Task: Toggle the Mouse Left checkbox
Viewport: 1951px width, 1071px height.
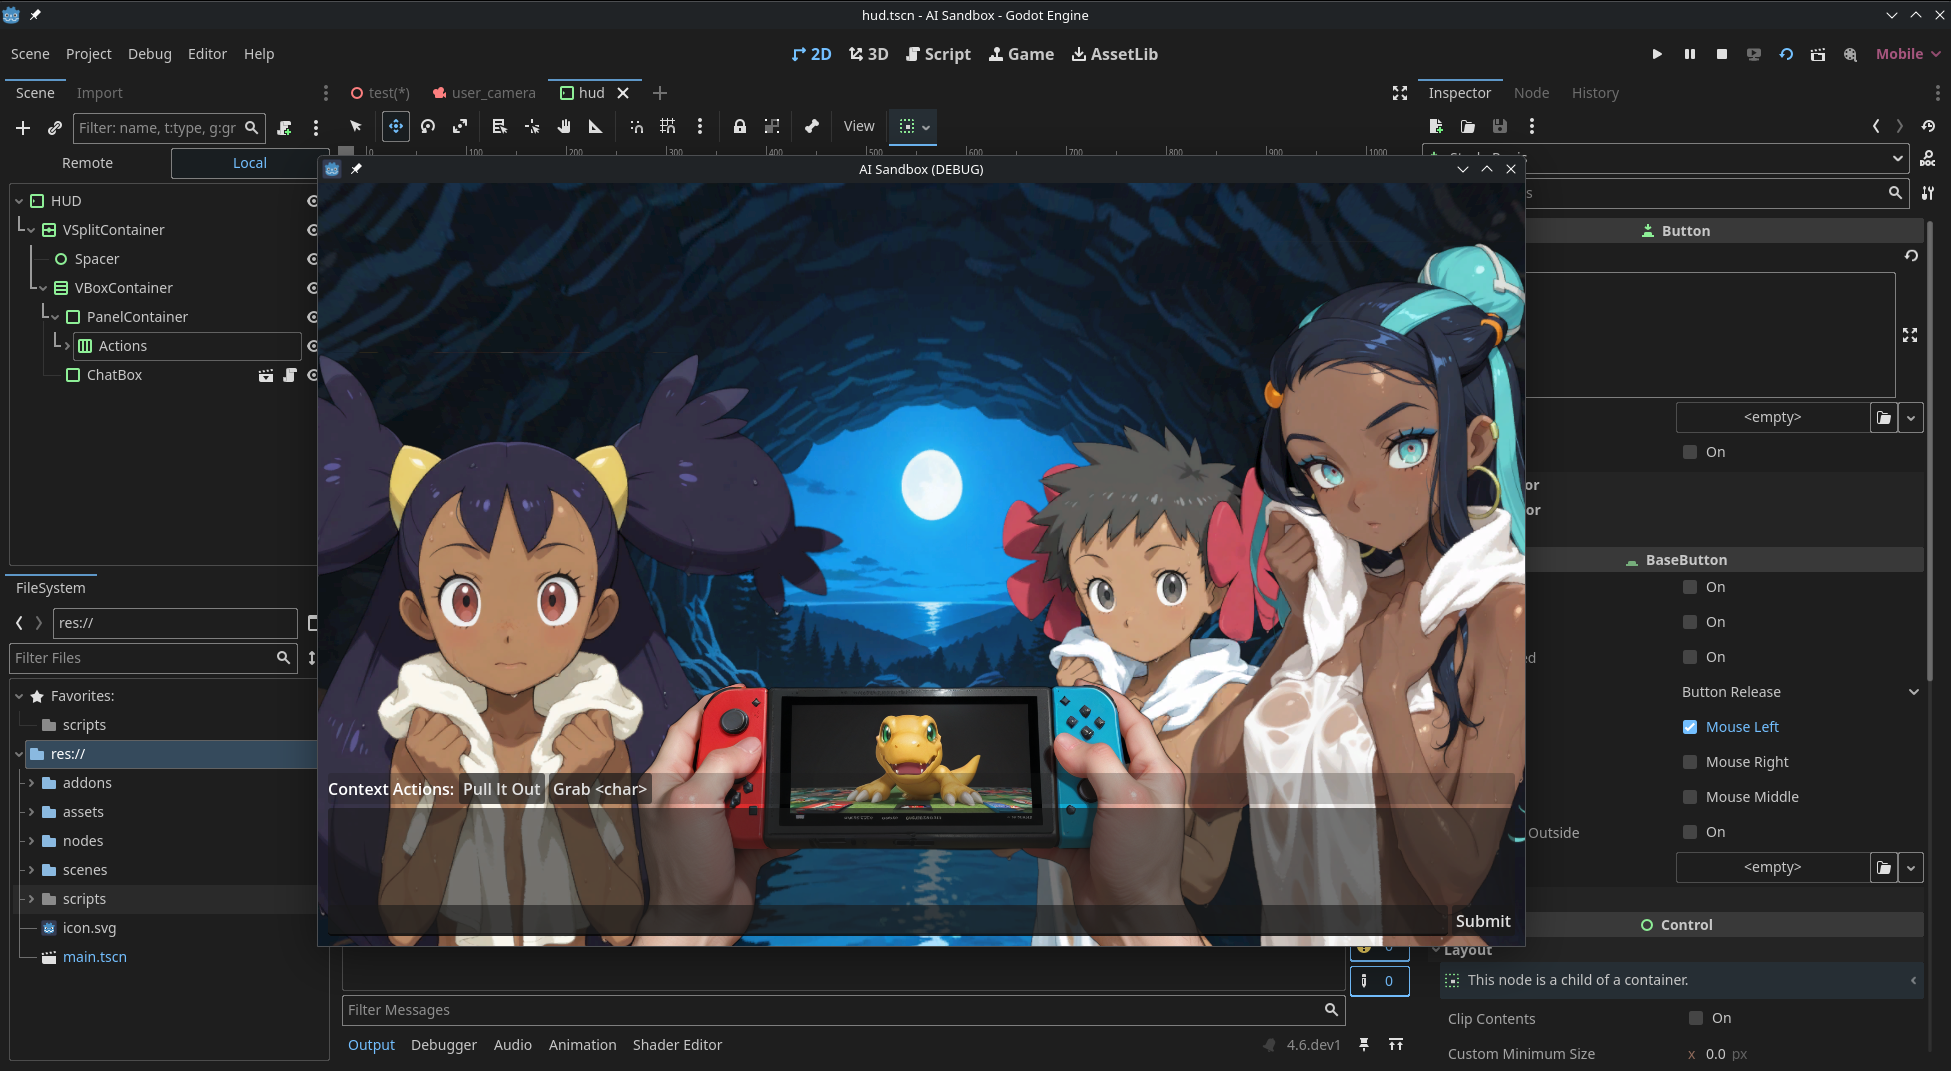Action: click(x=1690, y=727)
